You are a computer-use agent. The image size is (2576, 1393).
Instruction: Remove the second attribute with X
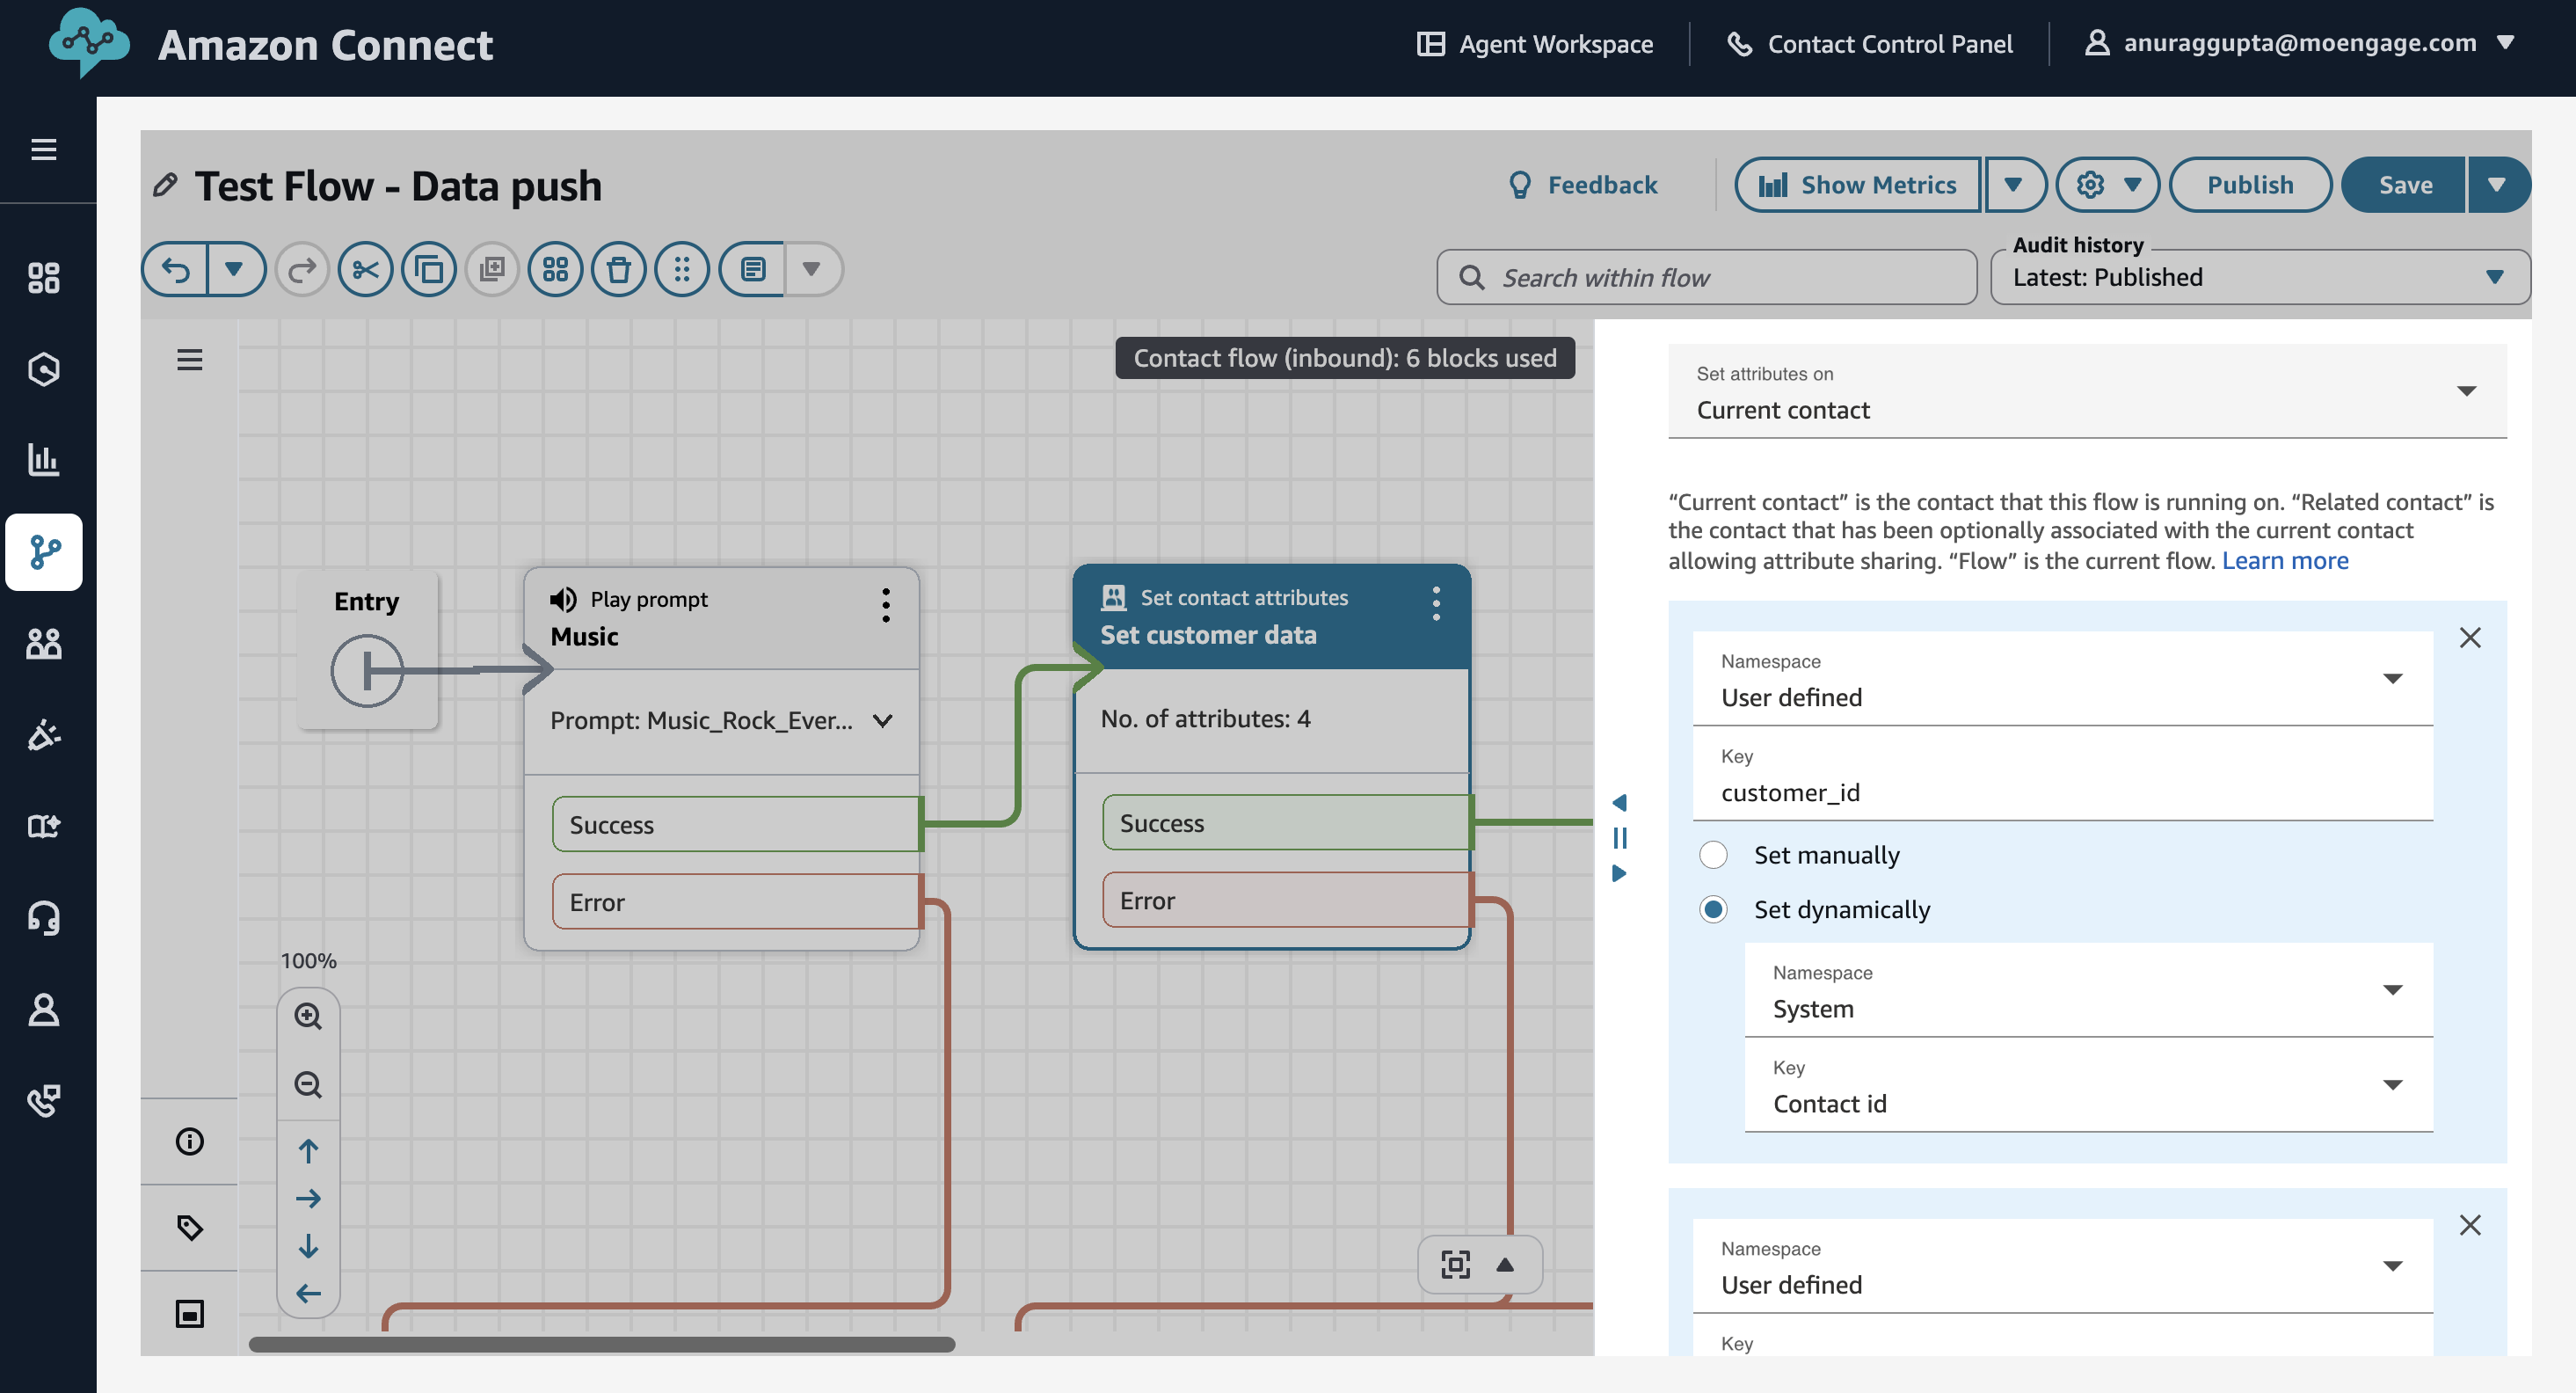coord(2470,1225)
